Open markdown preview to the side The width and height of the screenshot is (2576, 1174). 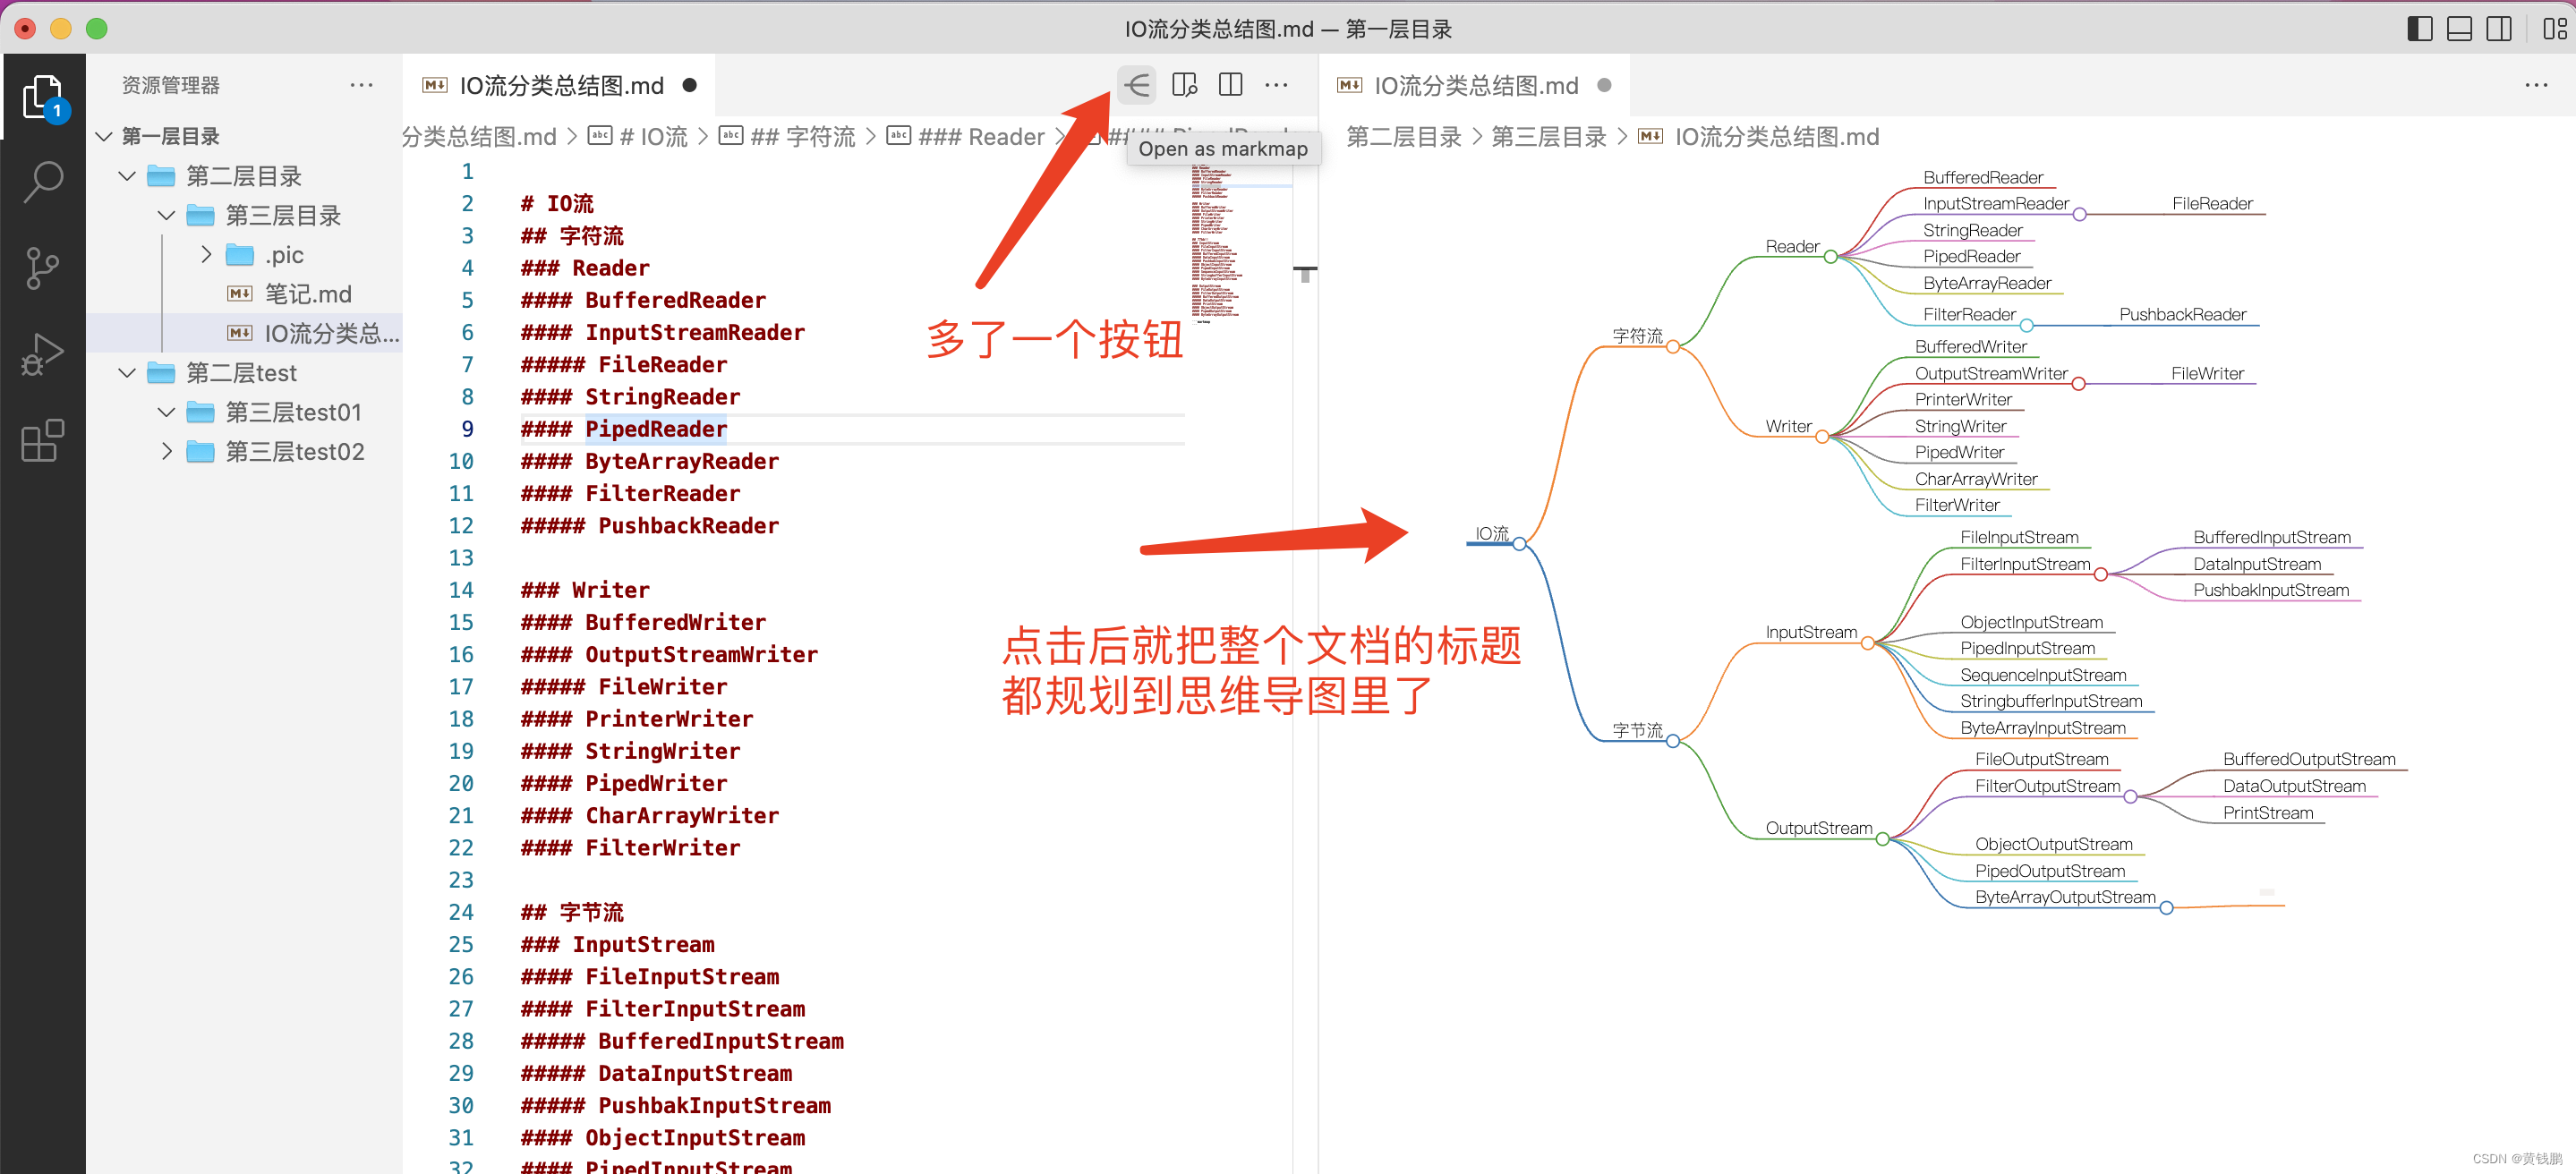[1184, 85]
